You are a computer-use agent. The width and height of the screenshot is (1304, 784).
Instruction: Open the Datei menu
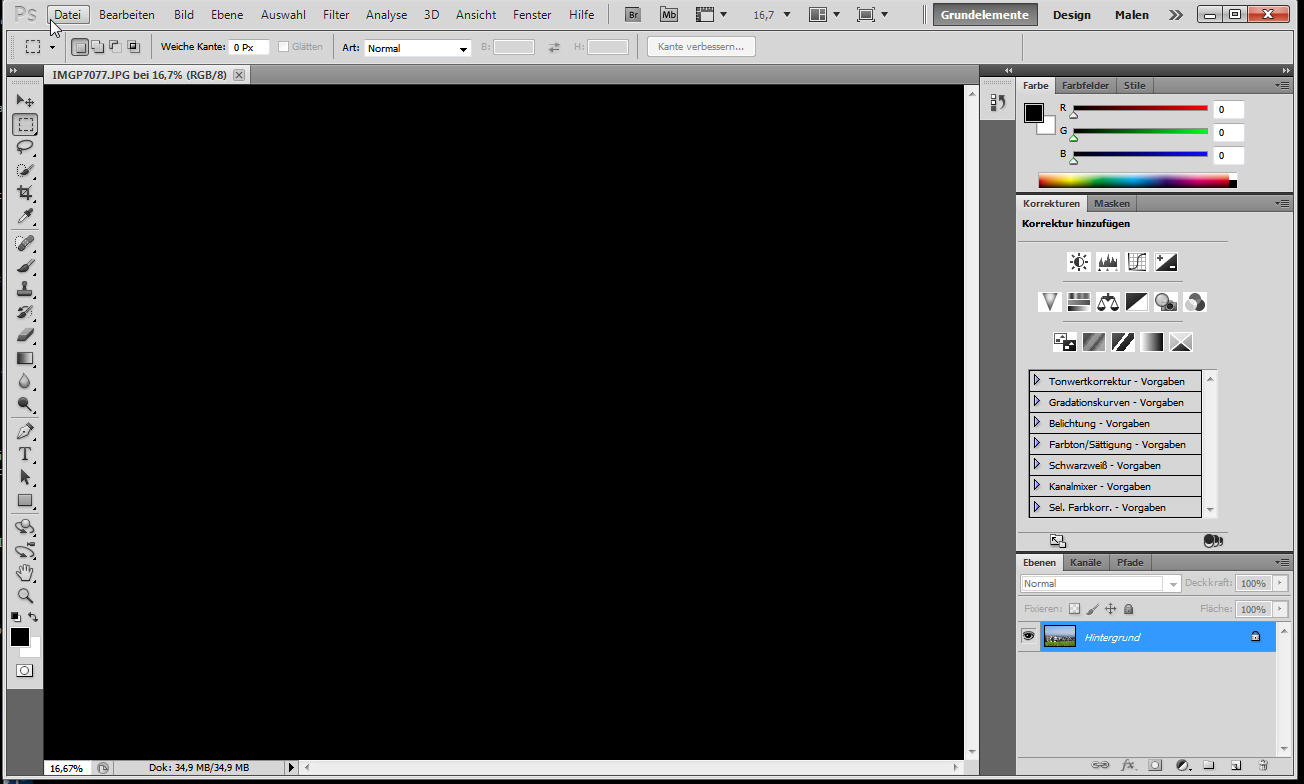(68, 15)
